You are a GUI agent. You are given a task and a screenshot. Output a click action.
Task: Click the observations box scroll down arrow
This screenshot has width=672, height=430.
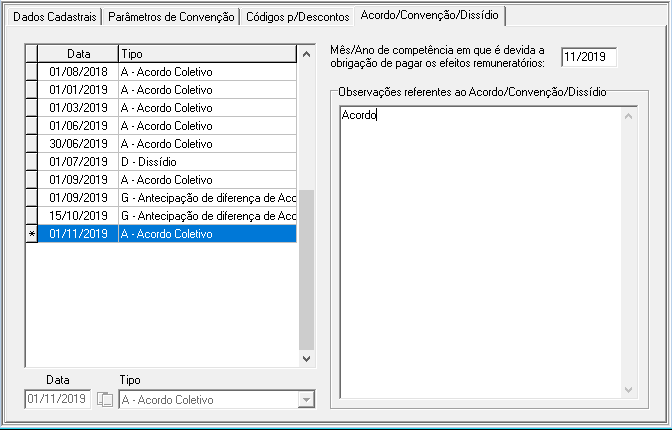[629, 390]
